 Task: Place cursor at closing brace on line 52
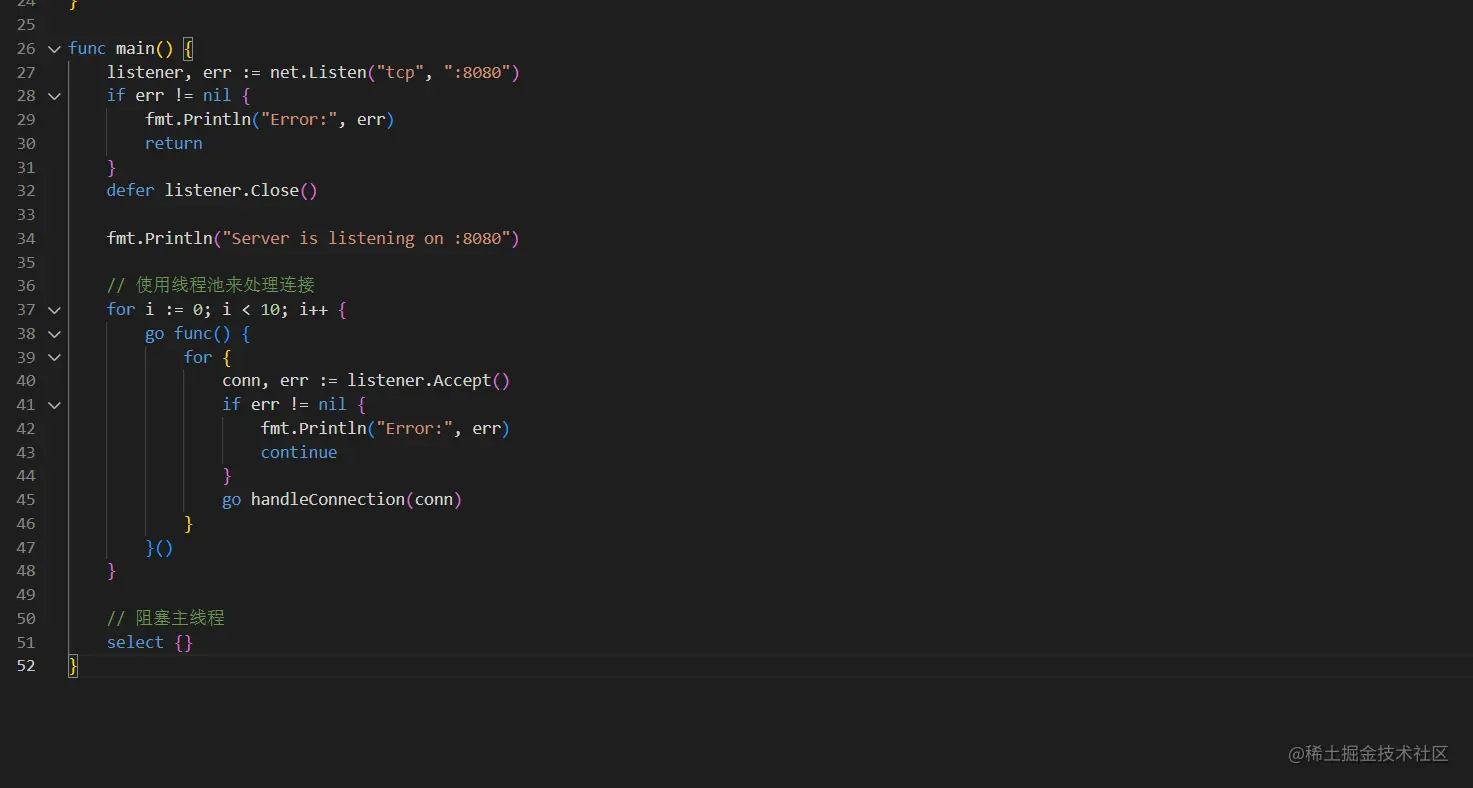[x=73, y=666]
